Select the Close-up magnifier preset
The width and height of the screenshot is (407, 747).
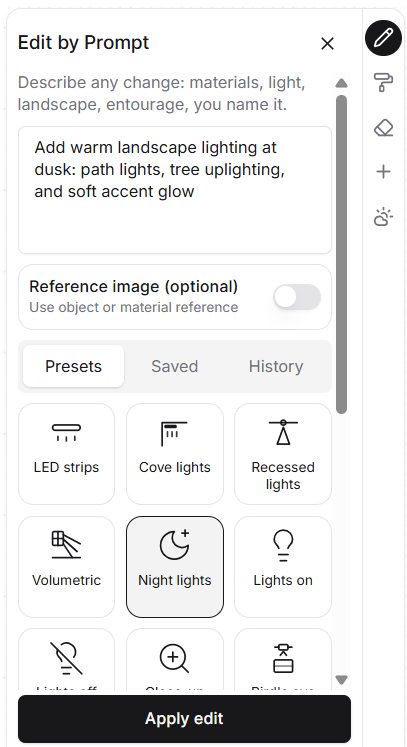(x=175, y=660)
